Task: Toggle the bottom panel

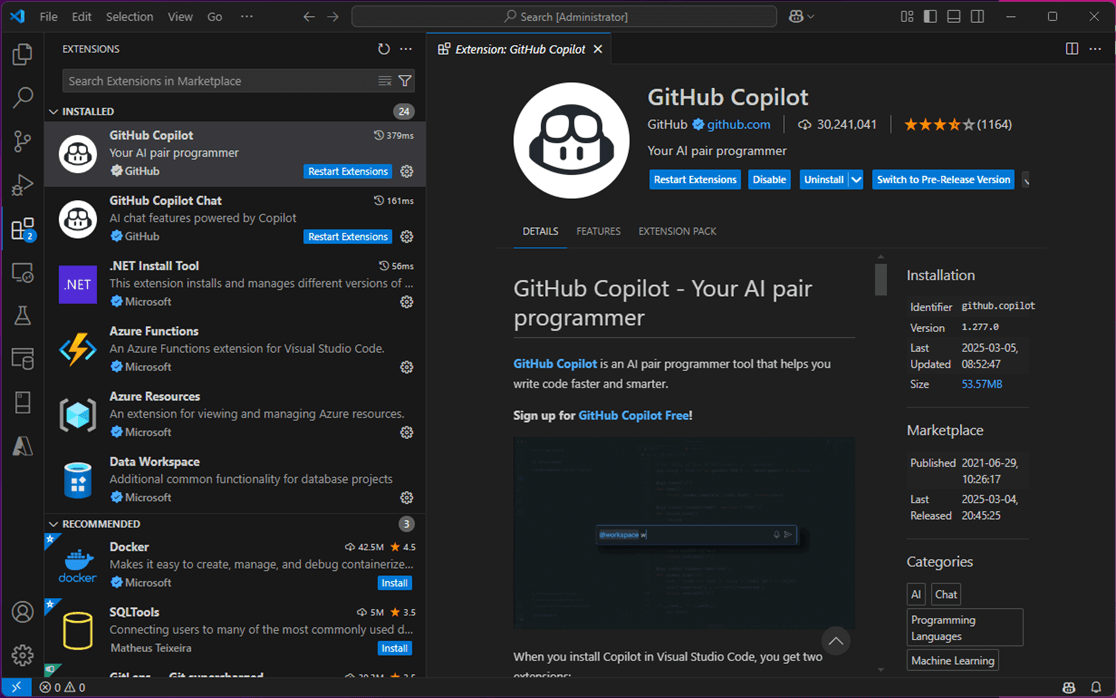Action: click(x=954, y=16)
